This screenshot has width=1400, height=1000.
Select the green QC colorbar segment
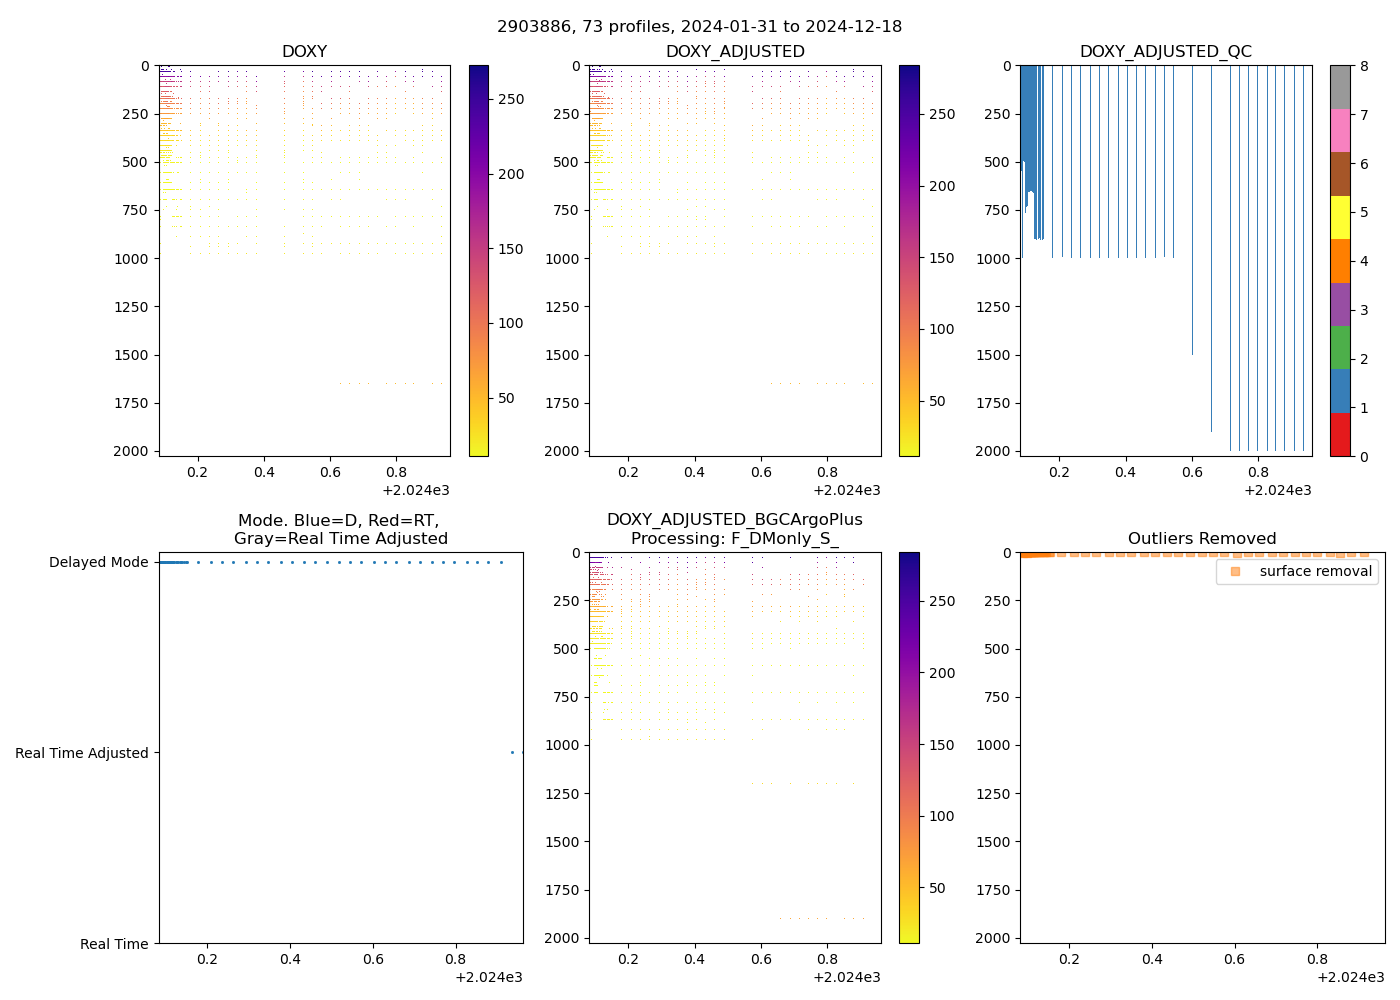click(1340, 348)
